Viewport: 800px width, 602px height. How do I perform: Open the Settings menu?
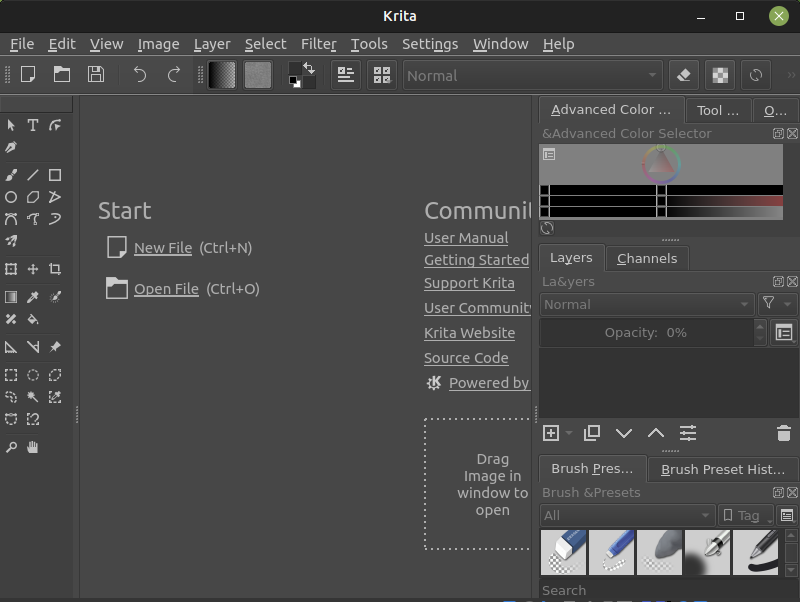tap(430, 44)
